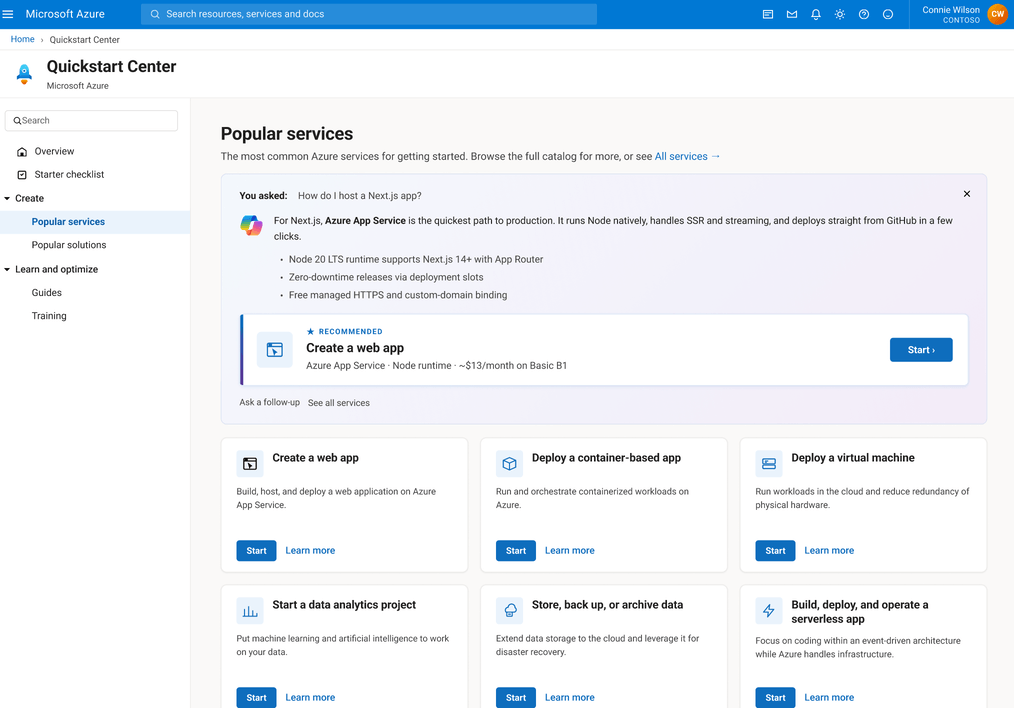1014x708 pixels.
Task: Click the smiley feedback icon
Action: click(x=887, y=14)
